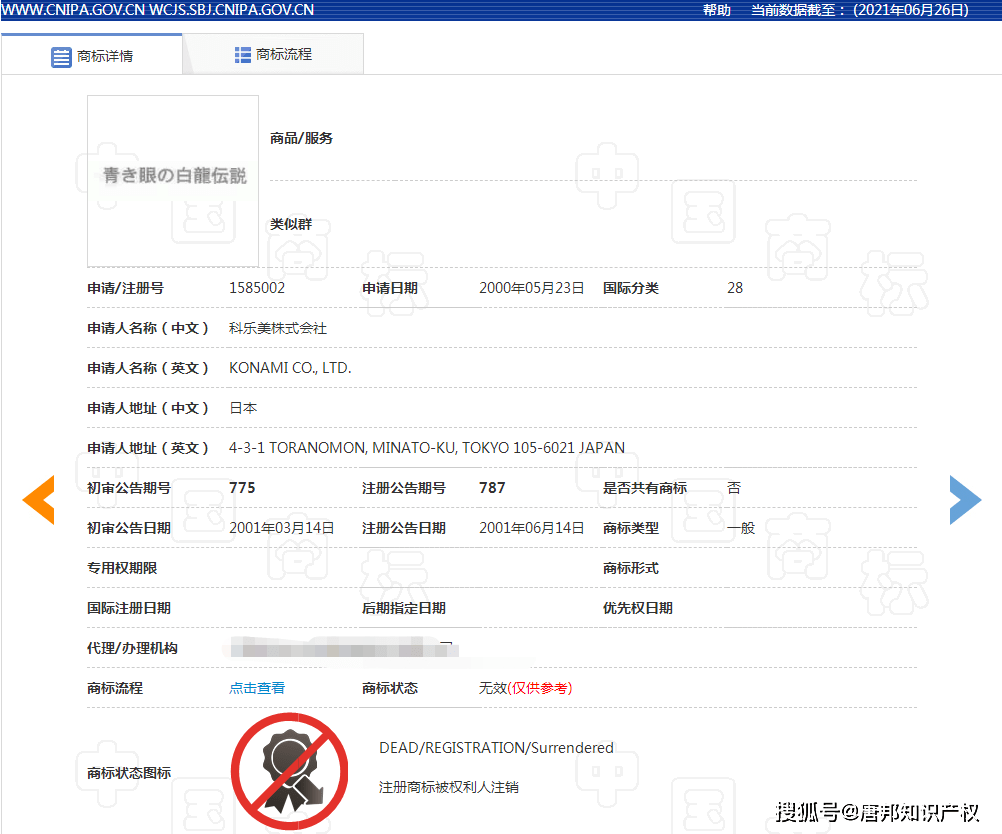Viewport: 1002px width, 834px height.
Task: Click the 帮助 help link
Action: coord(716,10)
